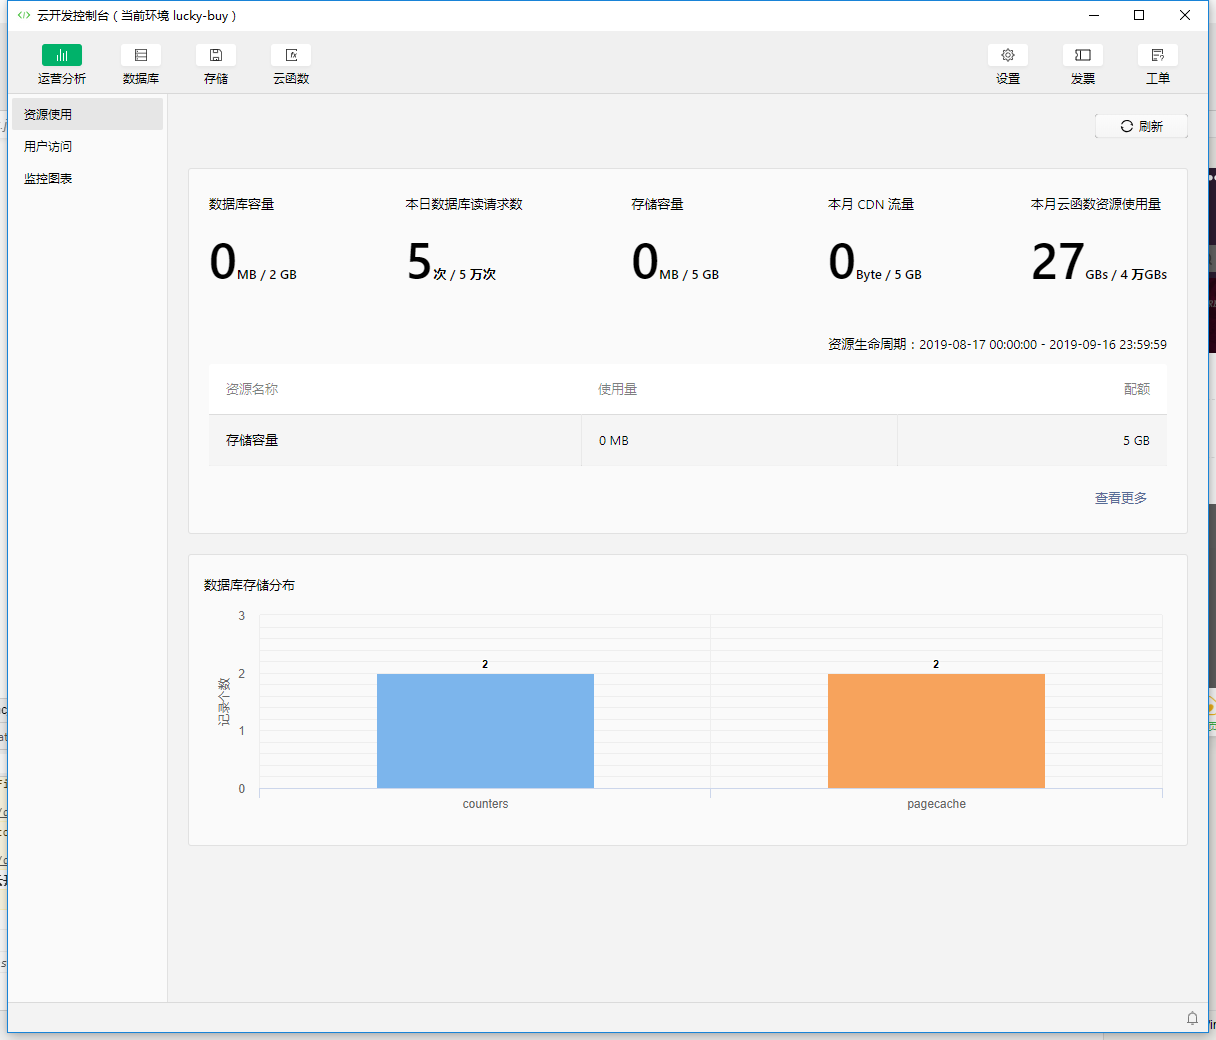
Task: Click the 云开发控制台 title bar logo icon
Action: click(x=24, y=15)
